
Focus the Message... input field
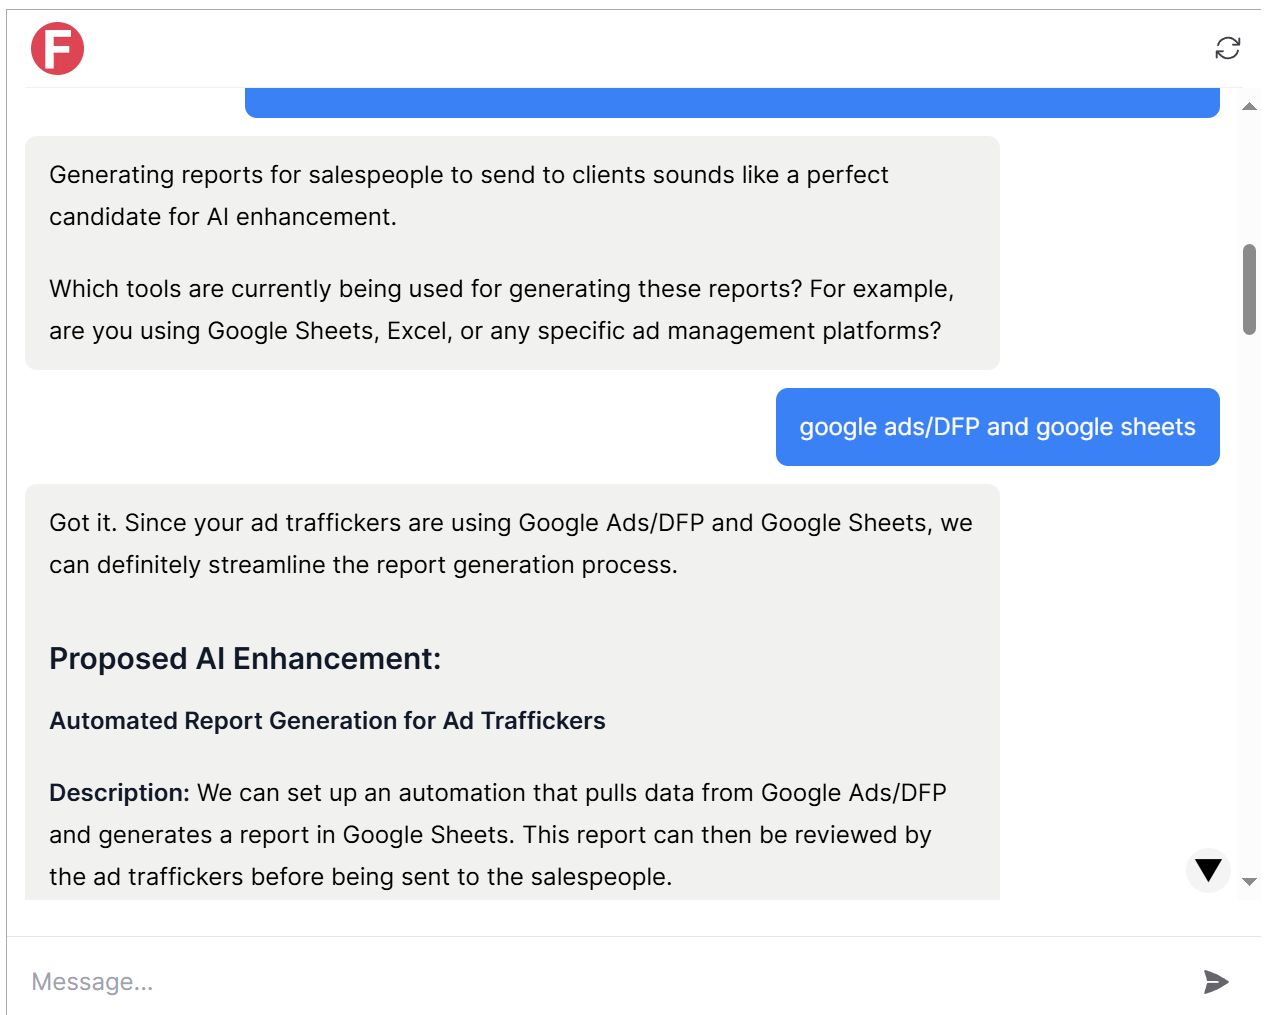click(x=600, y=981)
